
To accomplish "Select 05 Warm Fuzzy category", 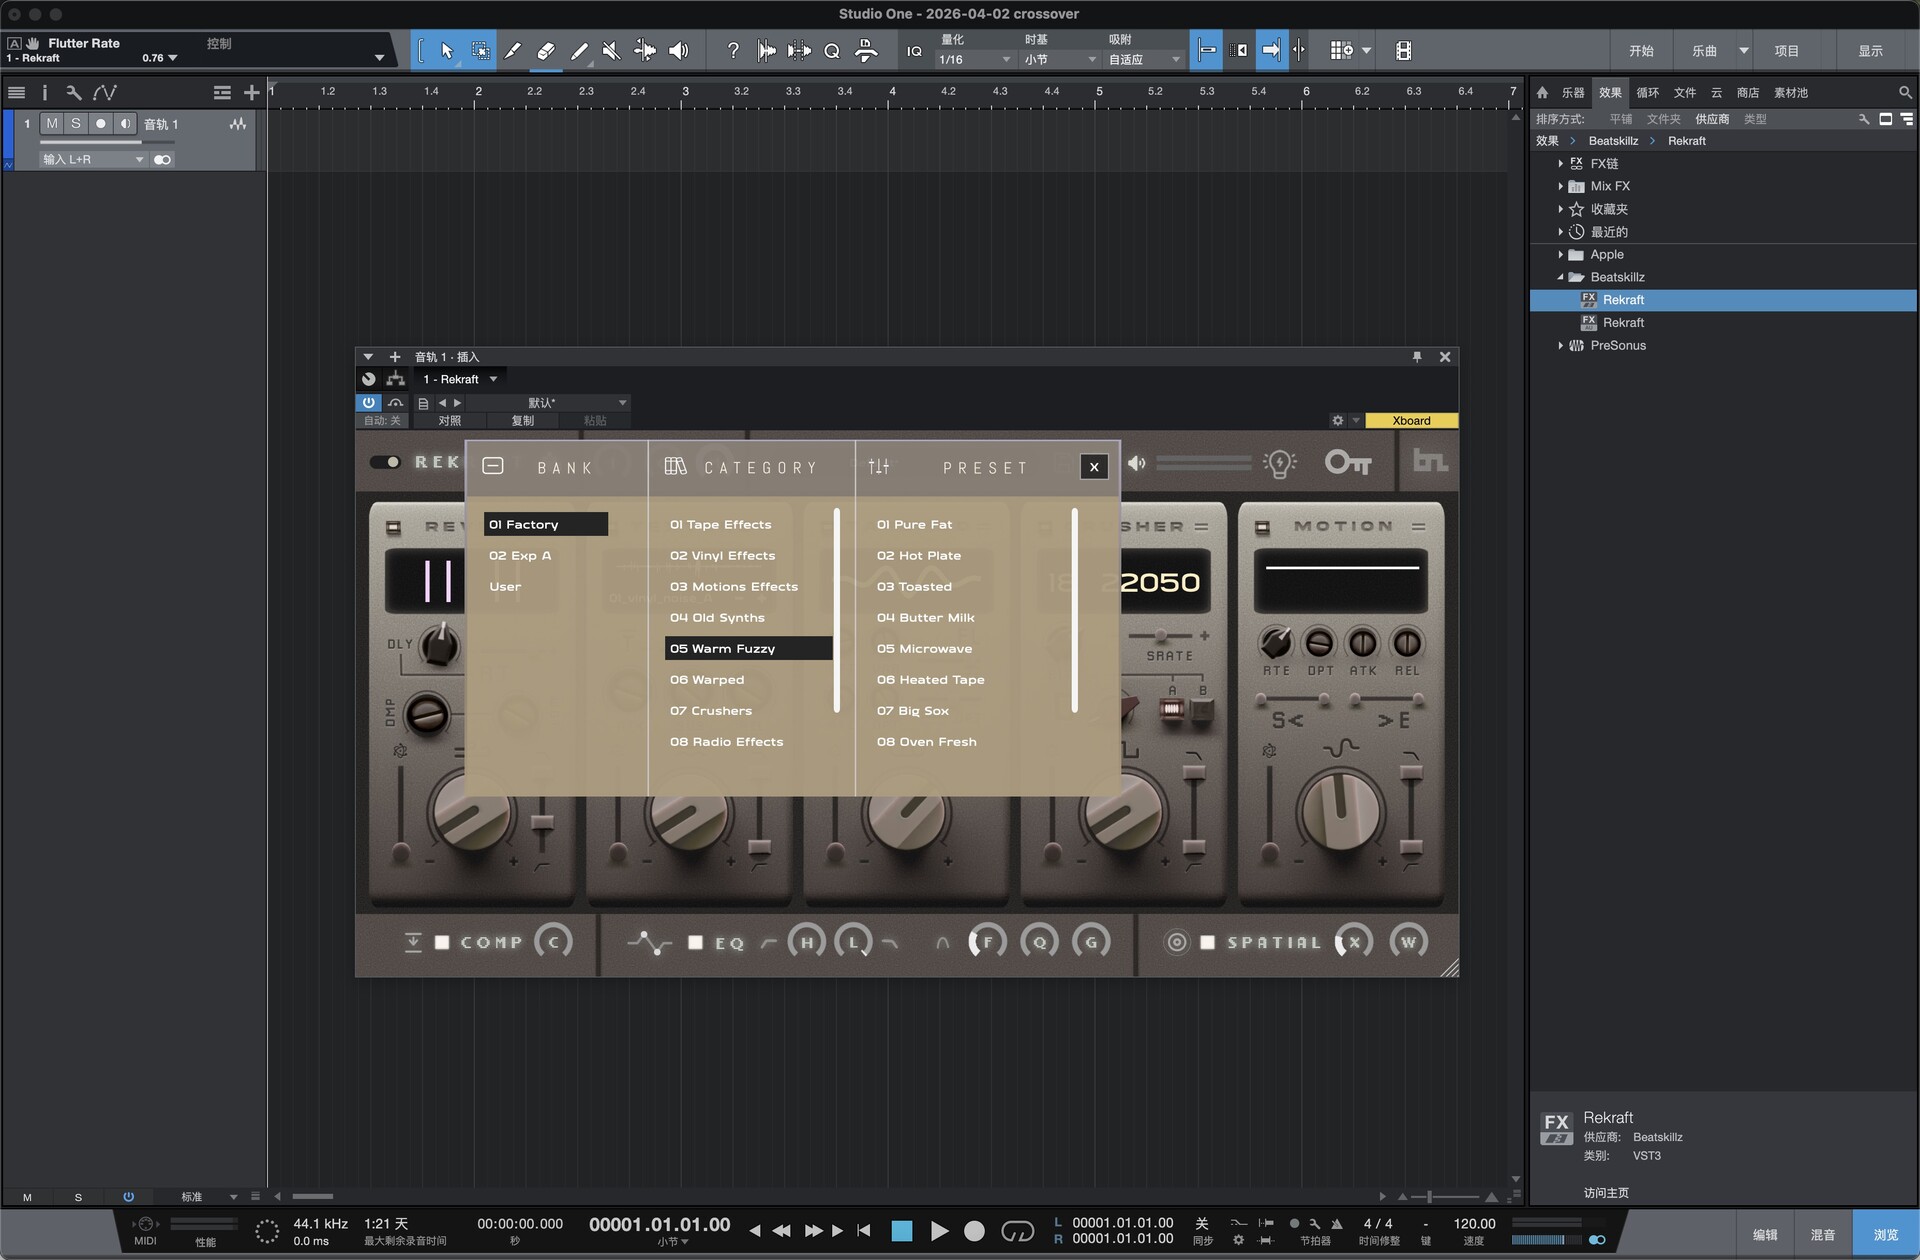I will [x=748, y=649].
